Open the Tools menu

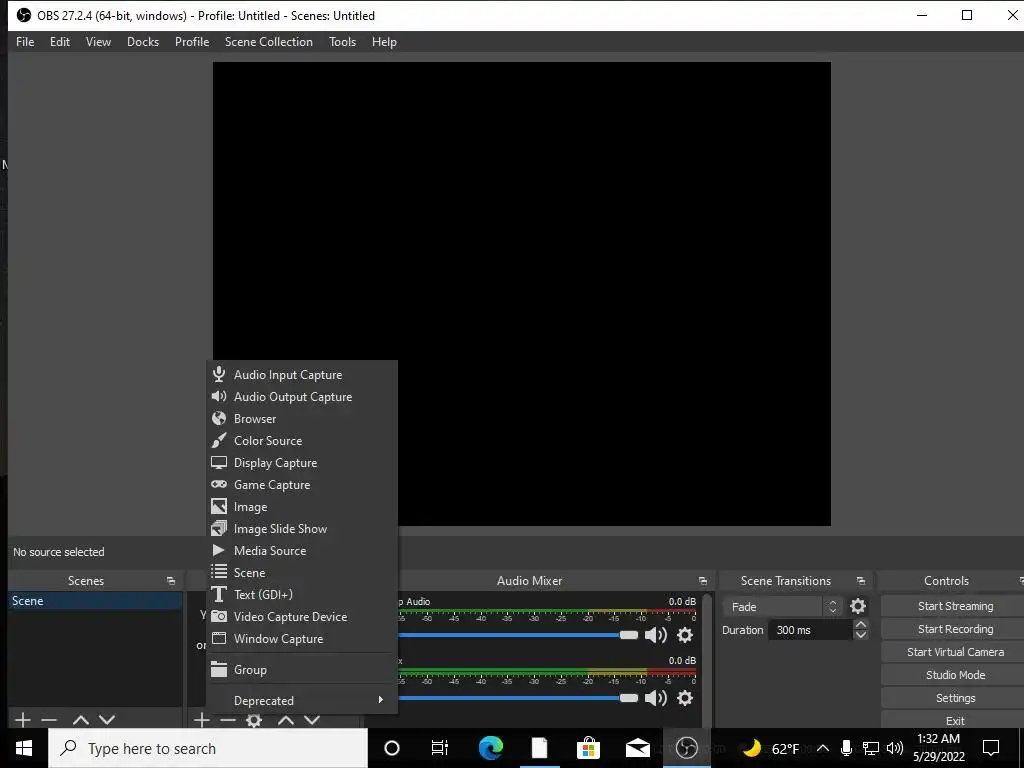(x=342, y=42)
